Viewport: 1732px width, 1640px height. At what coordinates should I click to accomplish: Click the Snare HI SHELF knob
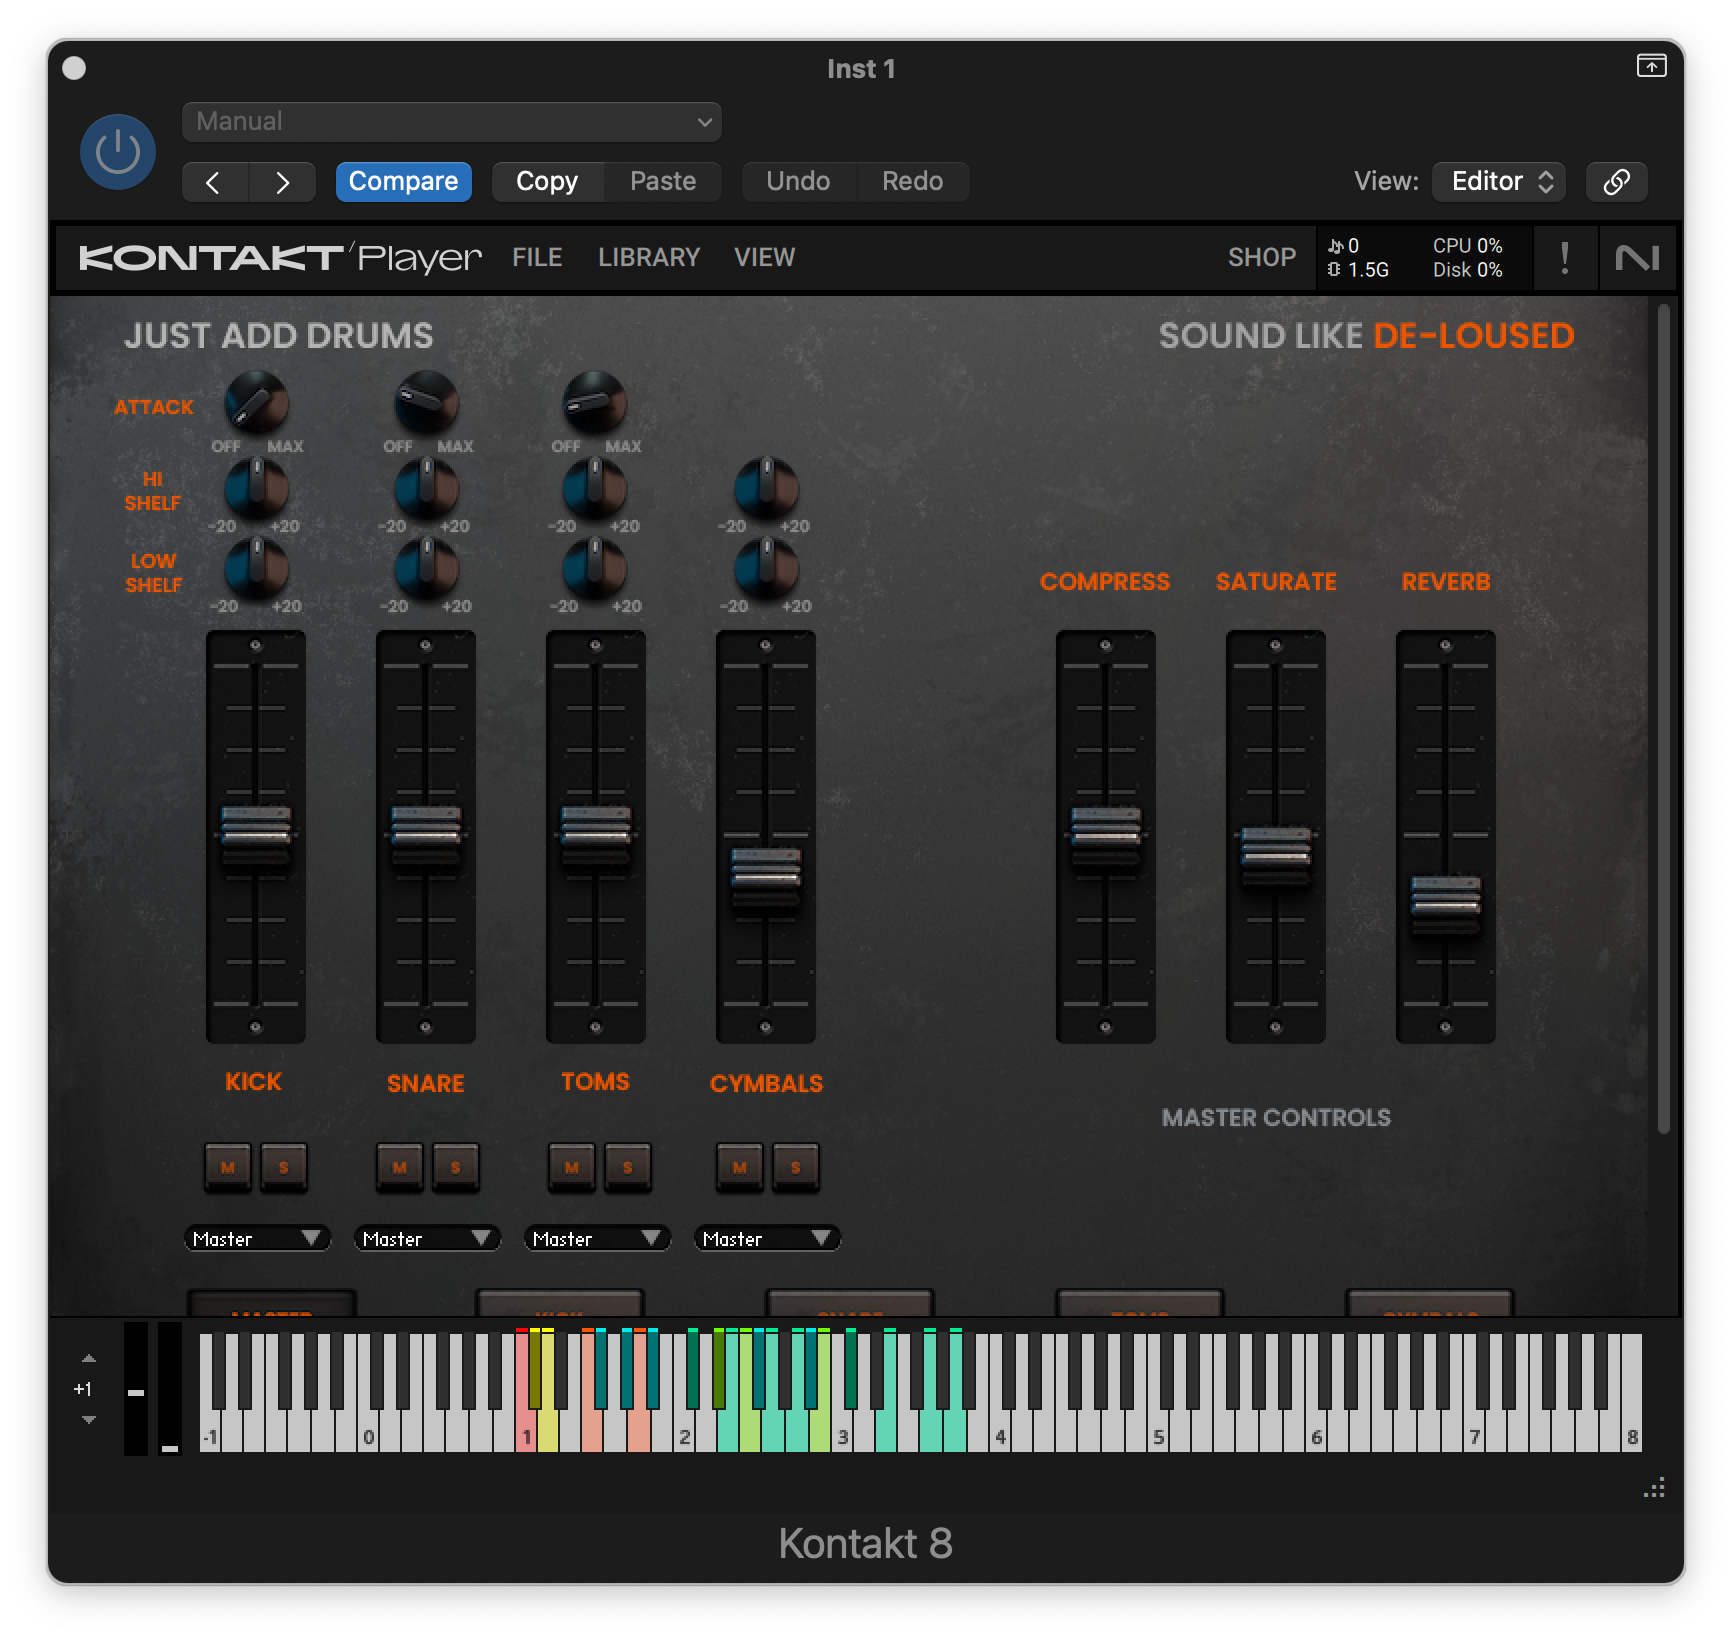click(x=427, y=488)
